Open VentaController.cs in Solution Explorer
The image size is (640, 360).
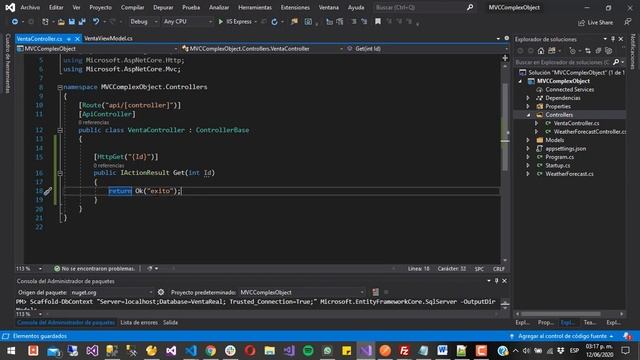coord(576,123)
